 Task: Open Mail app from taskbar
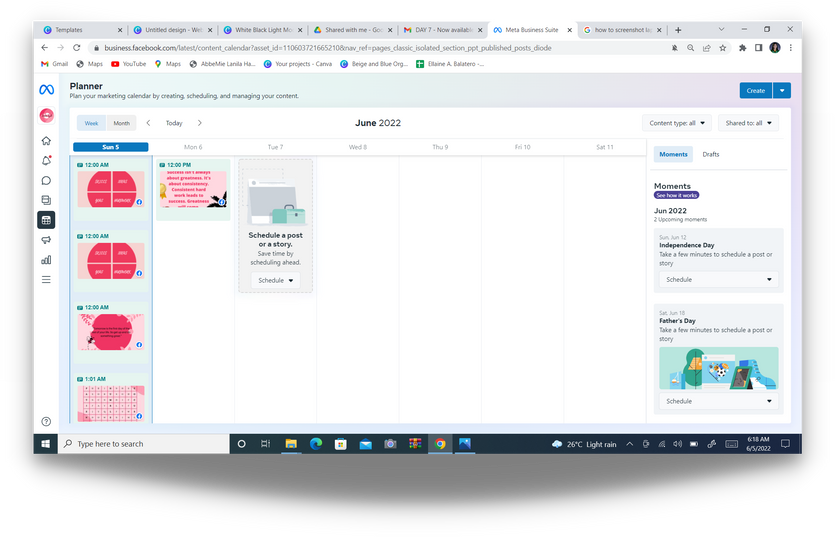(x=365, y=444)
